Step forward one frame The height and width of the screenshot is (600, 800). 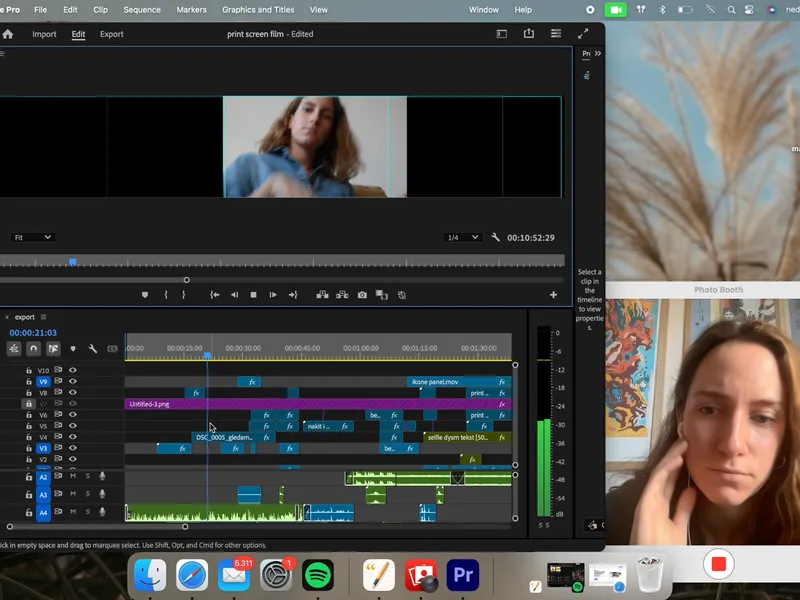tap(273, 295)
